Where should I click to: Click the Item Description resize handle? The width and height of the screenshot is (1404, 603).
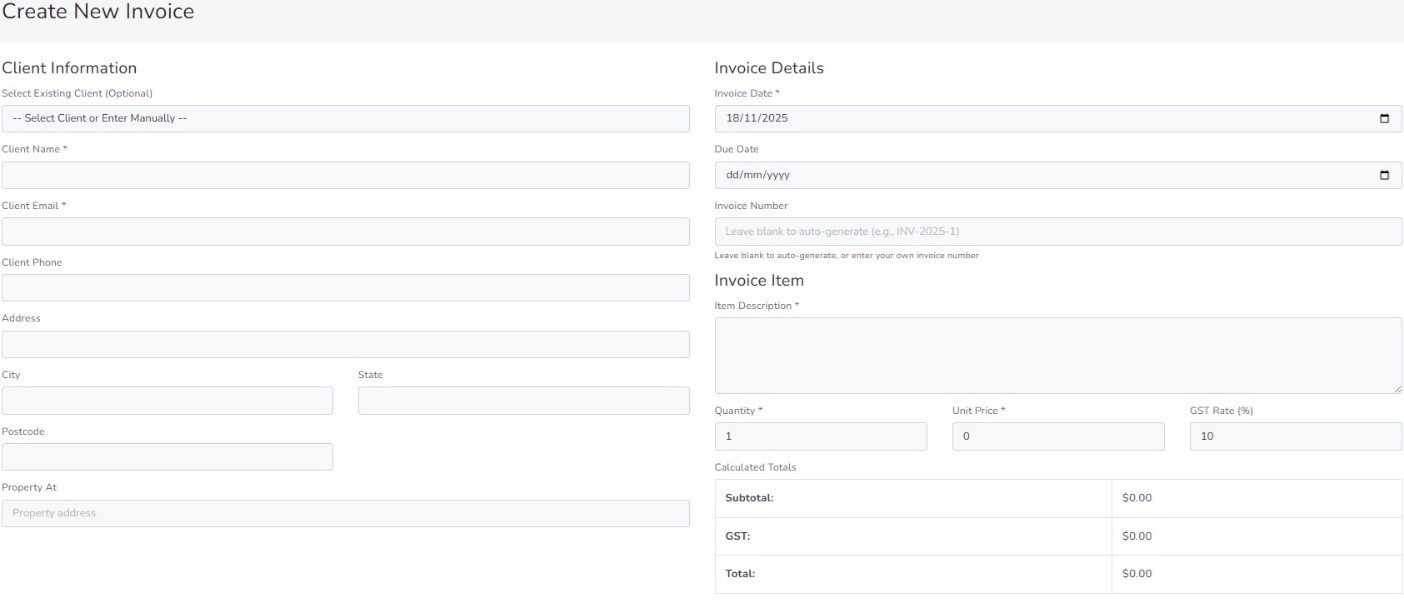click(x=1396, y=388)
